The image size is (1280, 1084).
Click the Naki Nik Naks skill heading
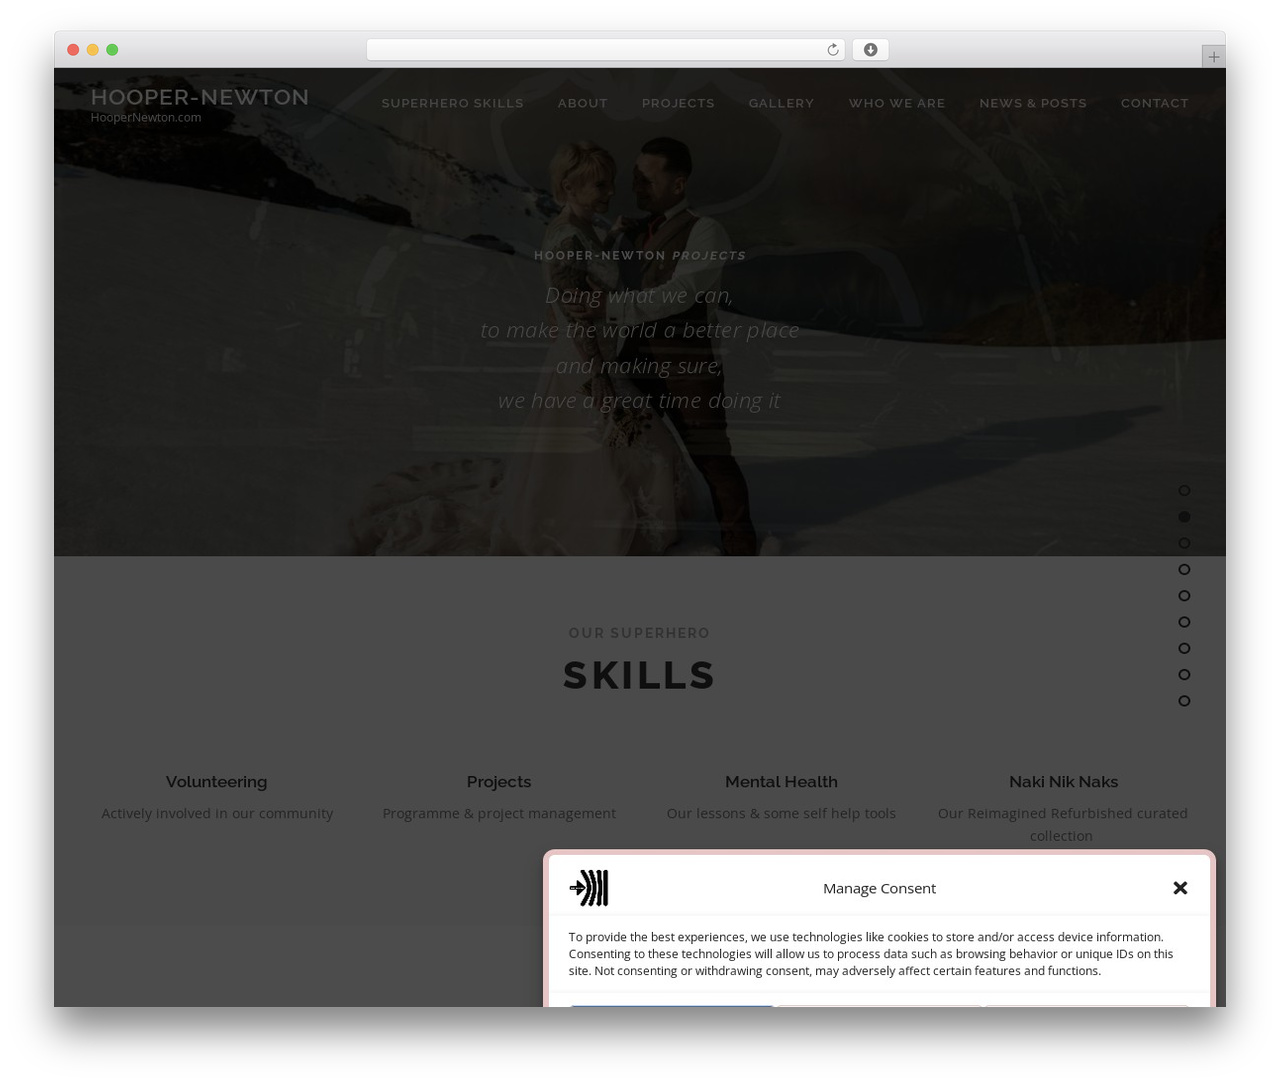[1063, 782]
